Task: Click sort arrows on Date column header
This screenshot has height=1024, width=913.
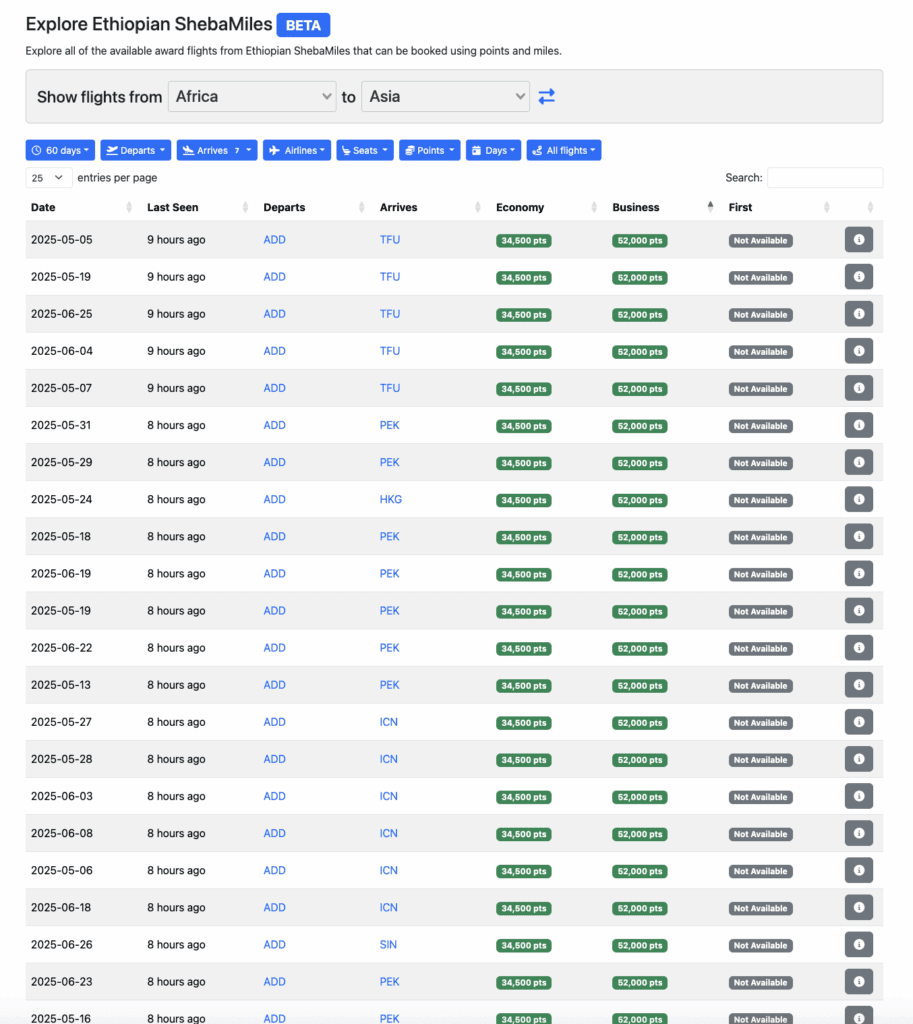Action: (x=129, y=207)
